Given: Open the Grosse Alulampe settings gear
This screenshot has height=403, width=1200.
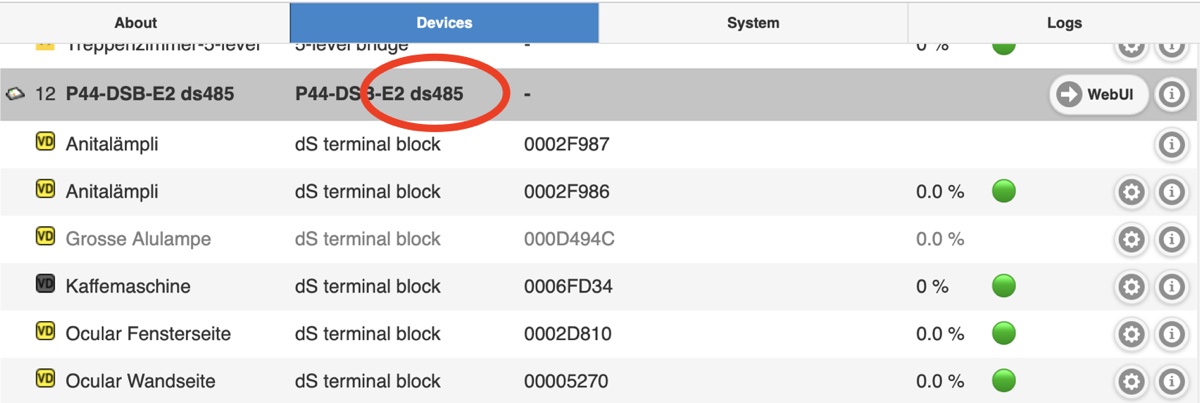Looking at the screenshot, I should coord(1131,239).
